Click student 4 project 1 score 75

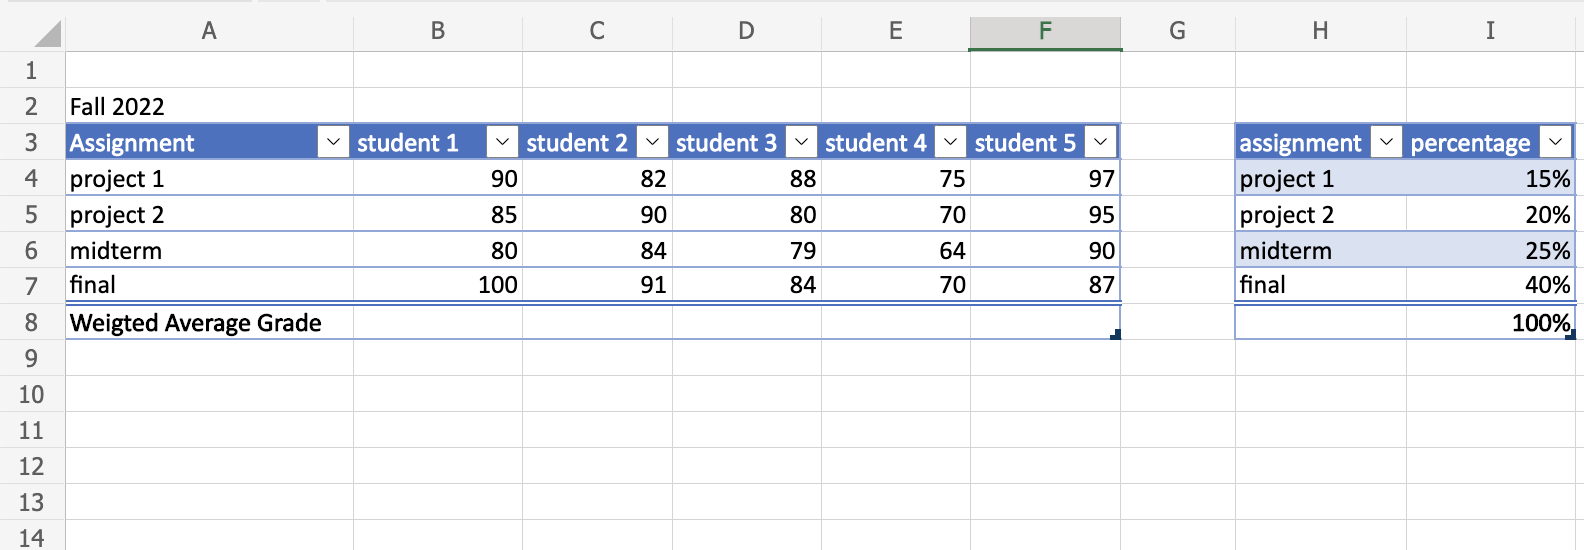point(896,178)
